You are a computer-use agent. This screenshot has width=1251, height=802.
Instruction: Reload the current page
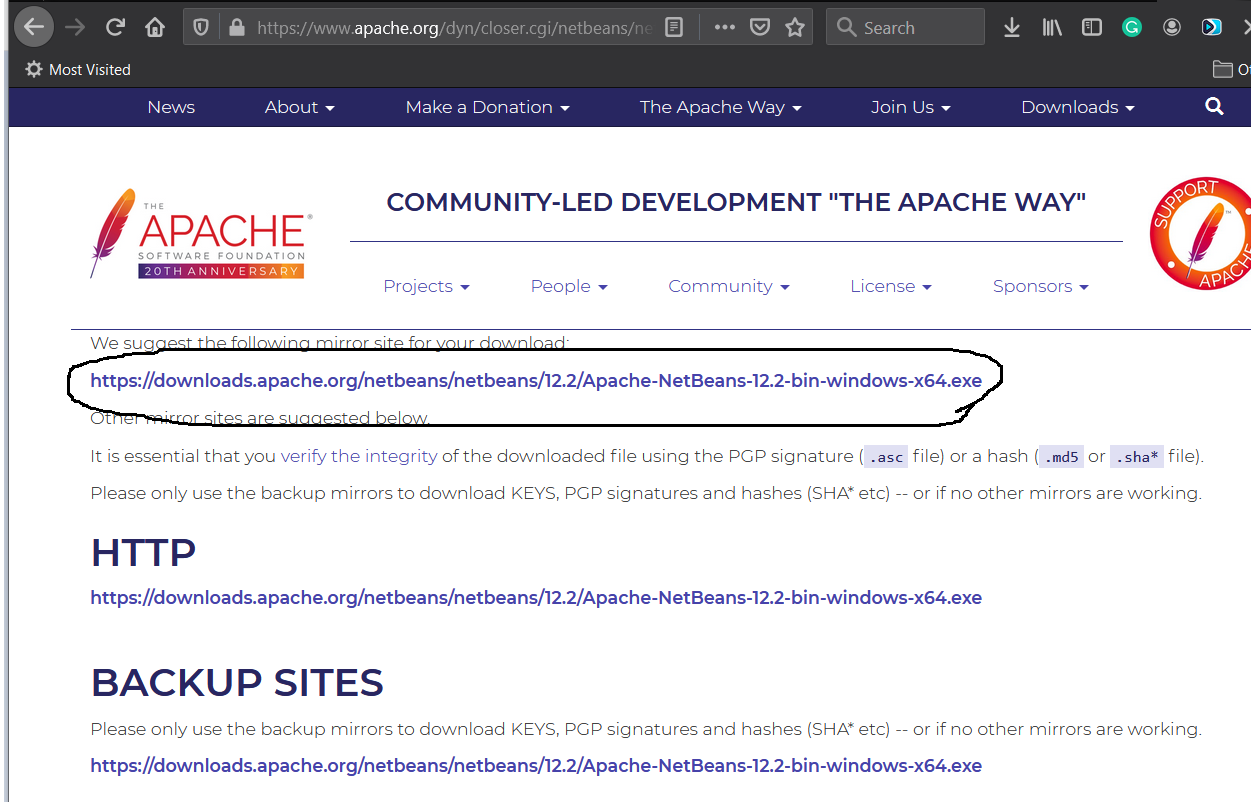(115, 27)
